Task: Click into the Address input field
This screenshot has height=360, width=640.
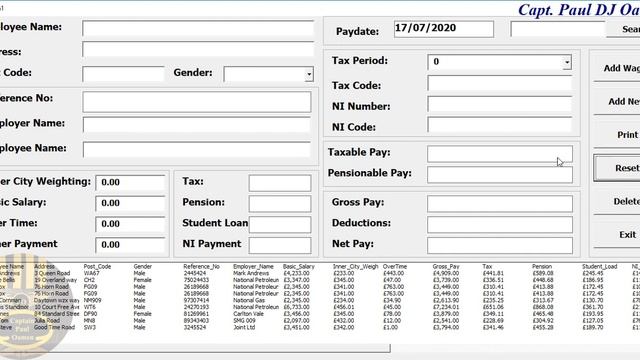Action: coord(198,49)
